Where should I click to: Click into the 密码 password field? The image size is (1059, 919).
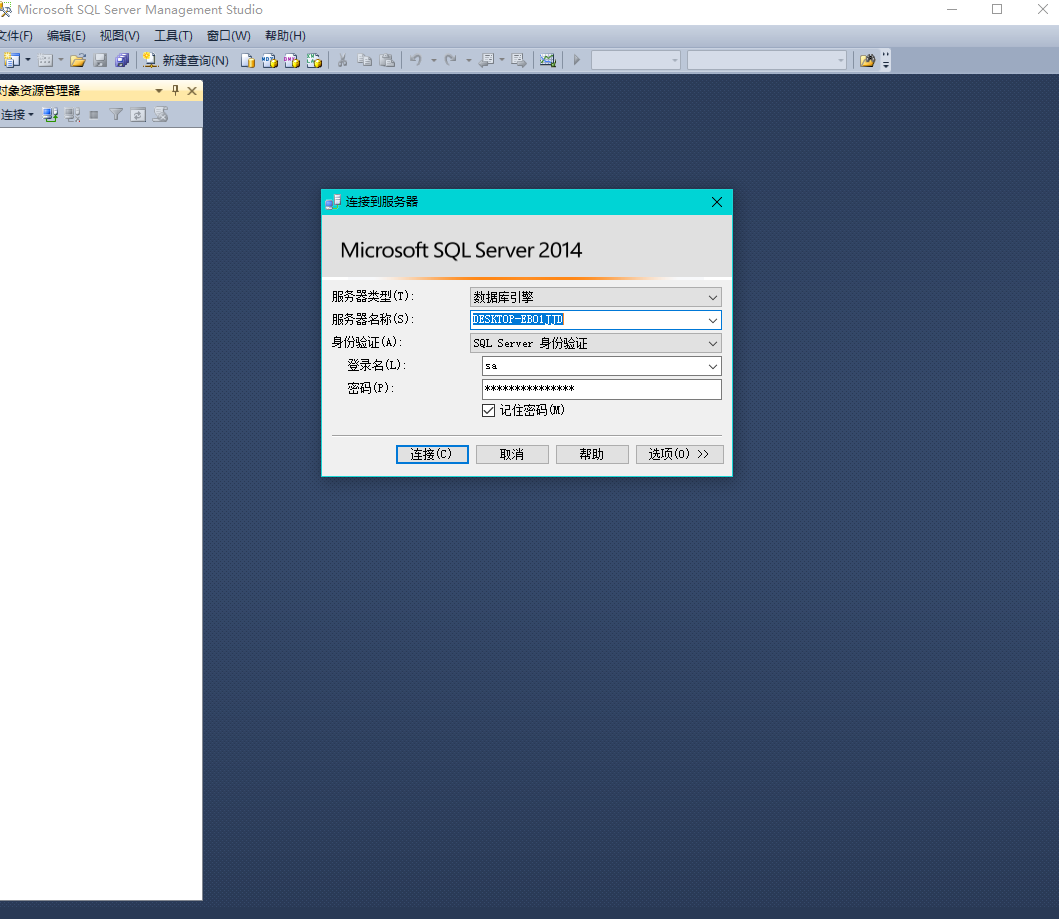(602, 389)
